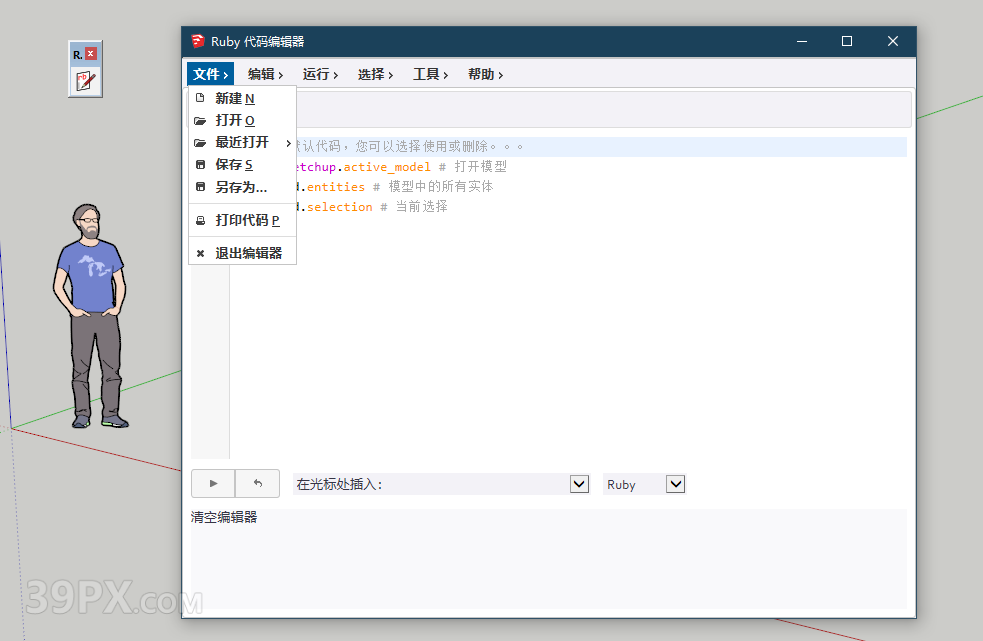Screen dimensions: 983x641
Task: Open the 在光标处插入 dropdown arrow
Action: [x=579, y=484]
